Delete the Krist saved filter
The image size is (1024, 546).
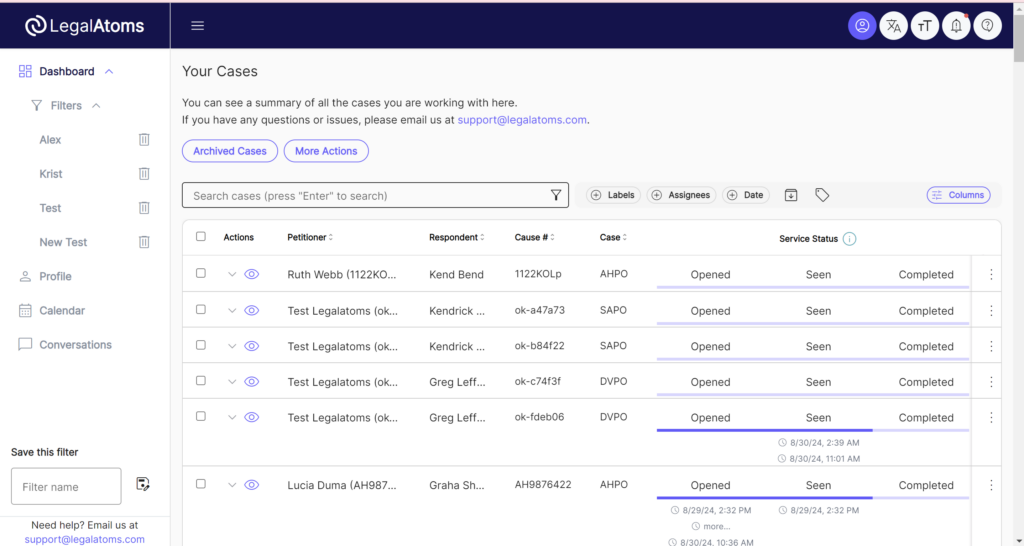click(x=144, y=173)
